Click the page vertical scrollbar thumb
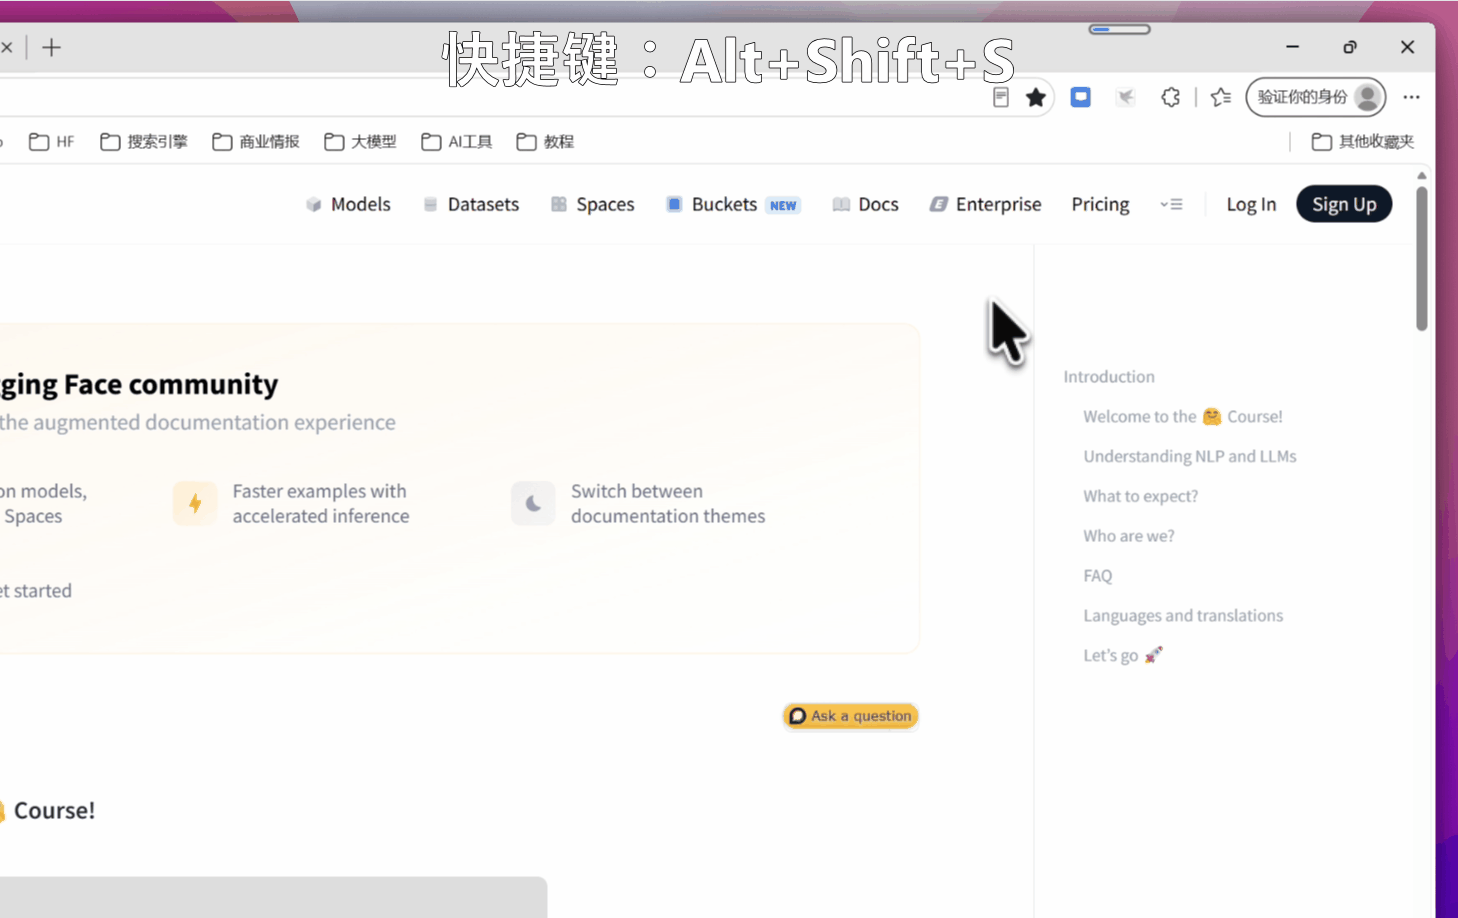This screenshot has height=918, width=1458. (x=1422, y=258)
